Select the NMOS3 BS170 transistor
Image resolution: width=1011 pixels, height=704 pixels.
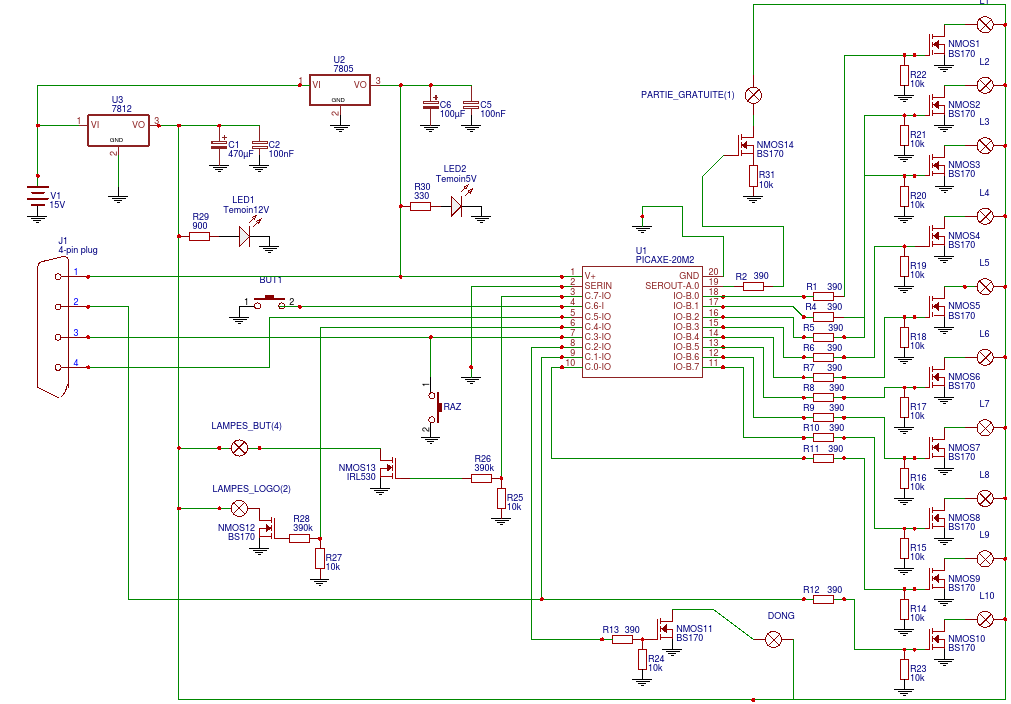tap(936, 168)
